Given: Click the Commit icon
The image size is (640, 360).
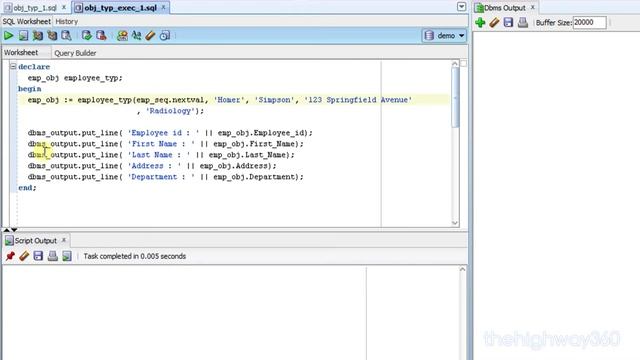Looking at the screenshot, I should (x=87, y=36).
